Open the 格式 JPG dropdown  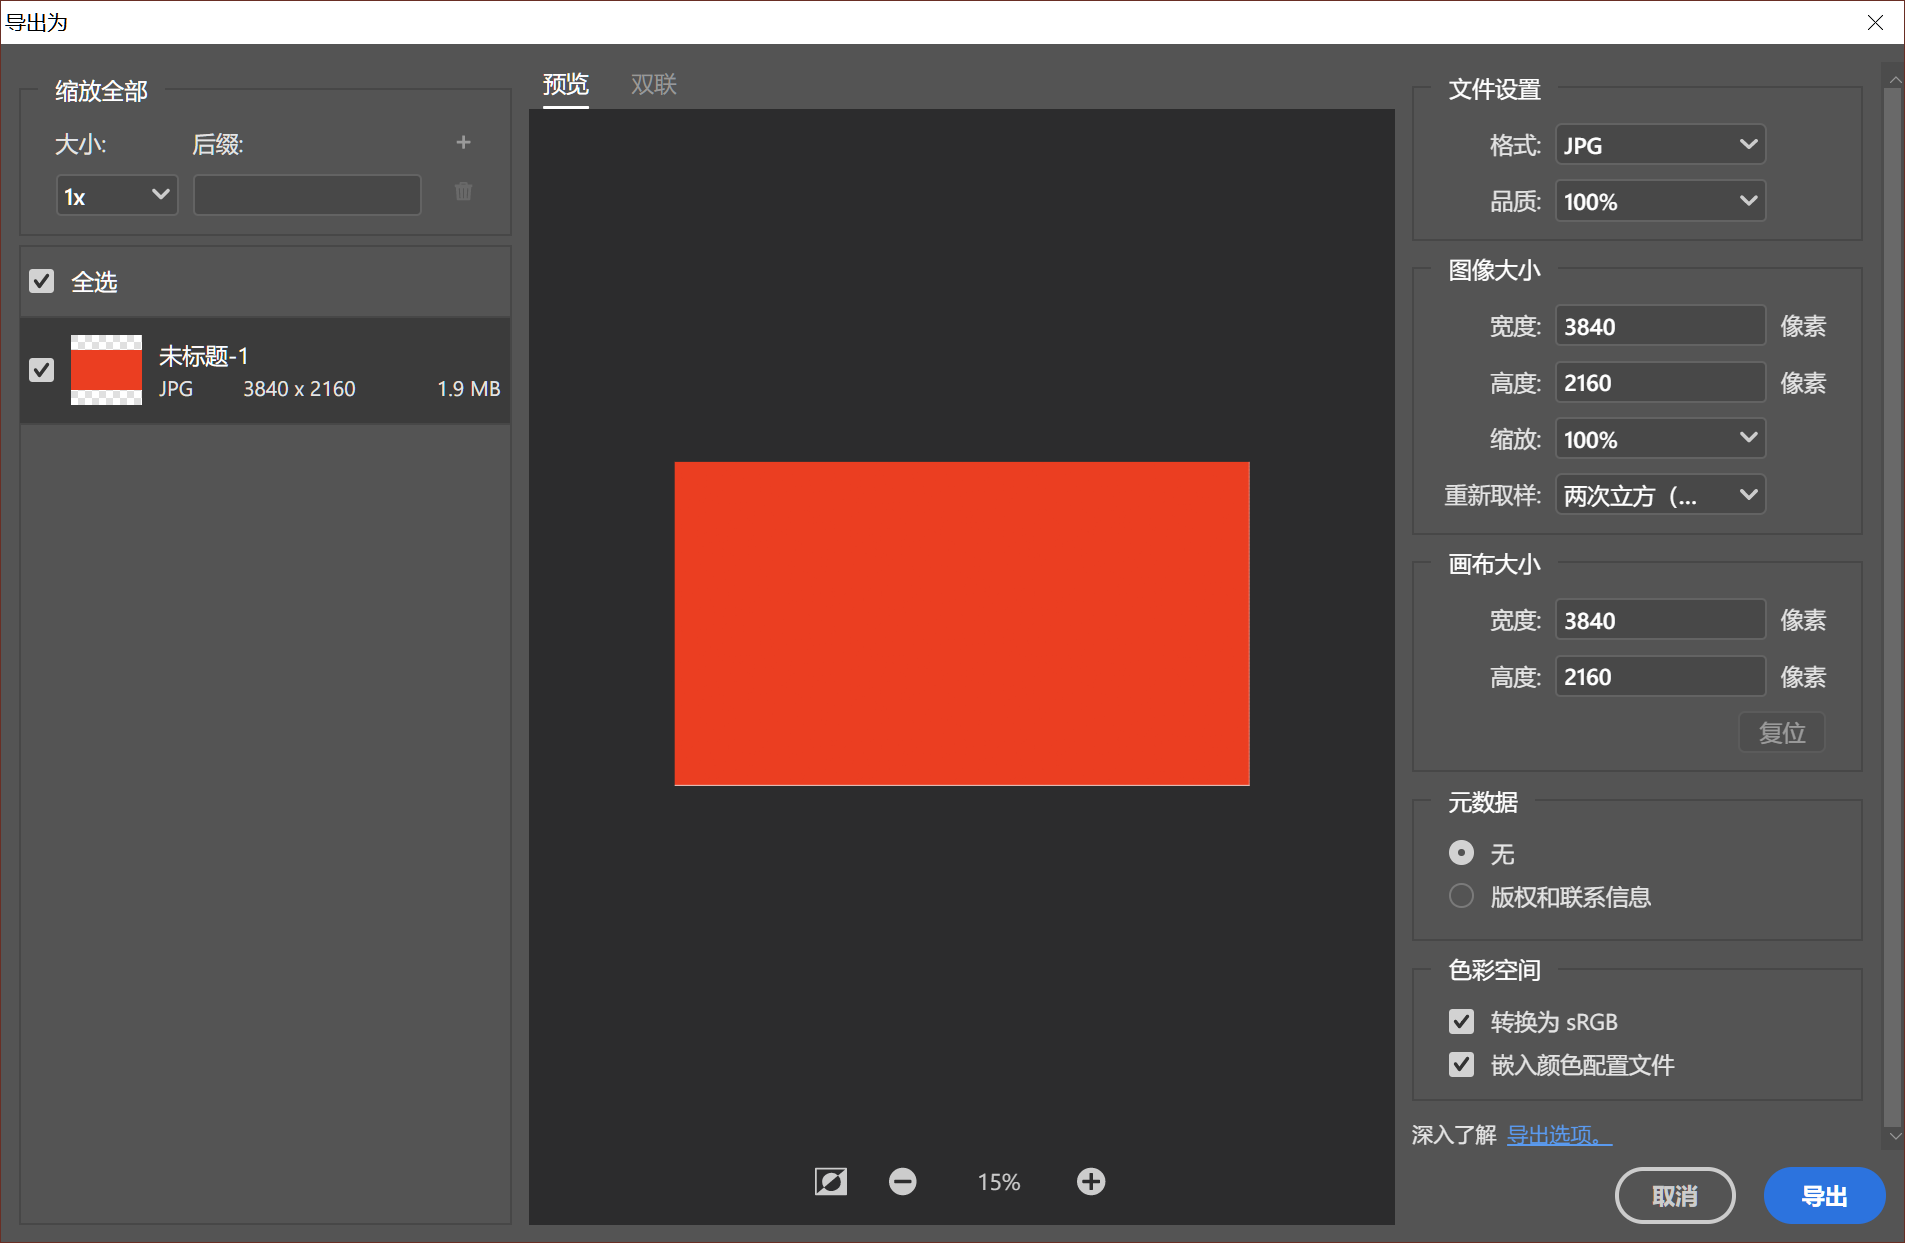pos(1660,145)
